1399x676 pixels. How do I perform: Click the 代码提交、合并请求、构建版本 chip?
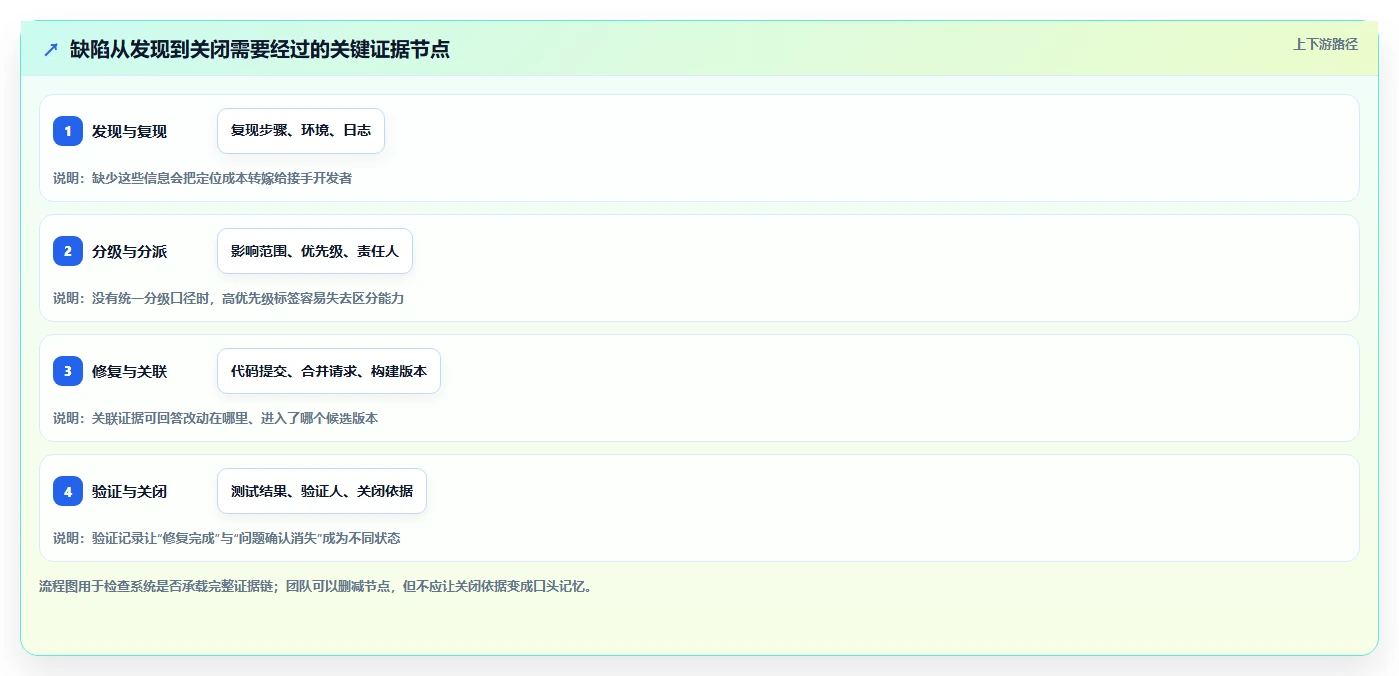coord(329,371)
